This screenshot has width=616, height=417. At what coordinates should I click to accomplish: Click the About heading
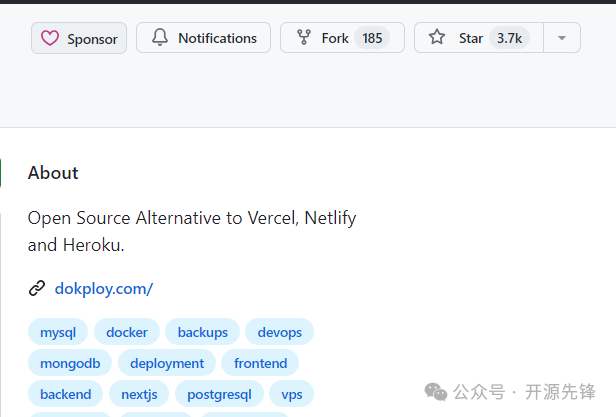53,173
